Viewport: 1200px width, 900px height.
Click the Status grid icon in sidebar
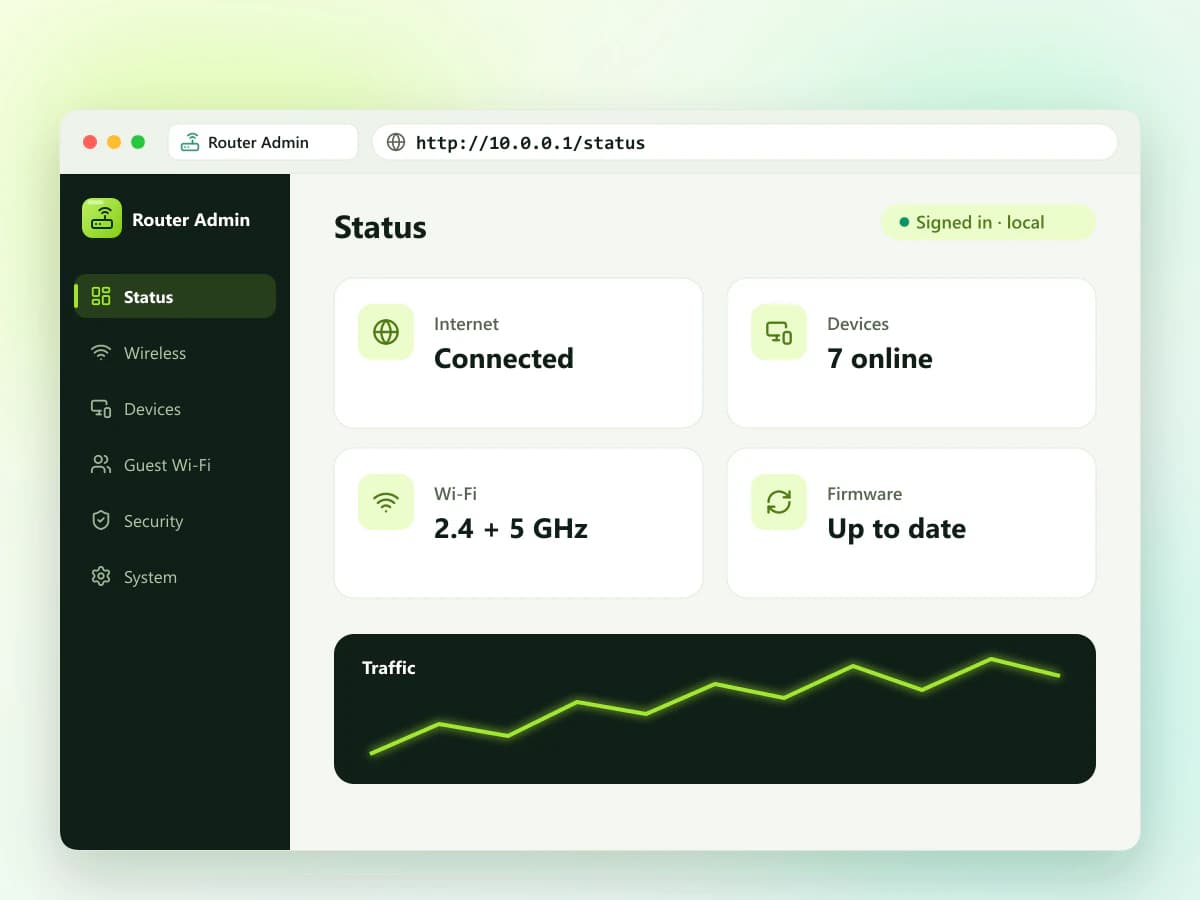(101, 296)
